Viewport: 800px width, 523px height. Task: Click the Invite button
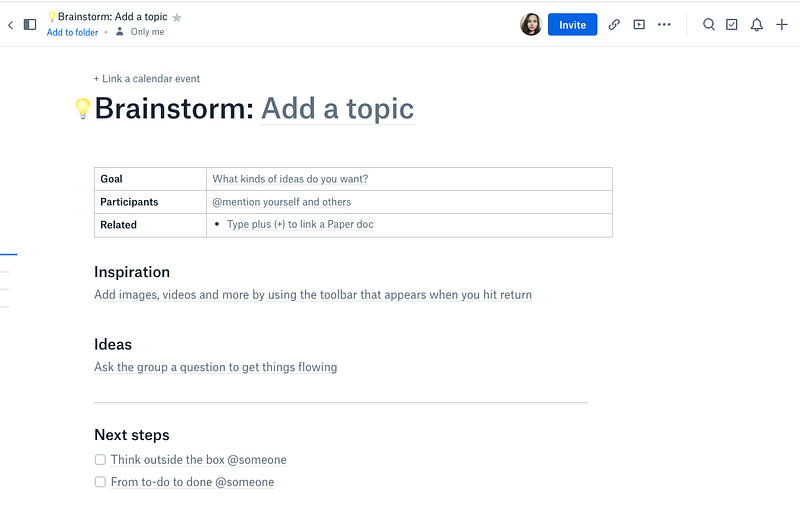tap(572, 24)
